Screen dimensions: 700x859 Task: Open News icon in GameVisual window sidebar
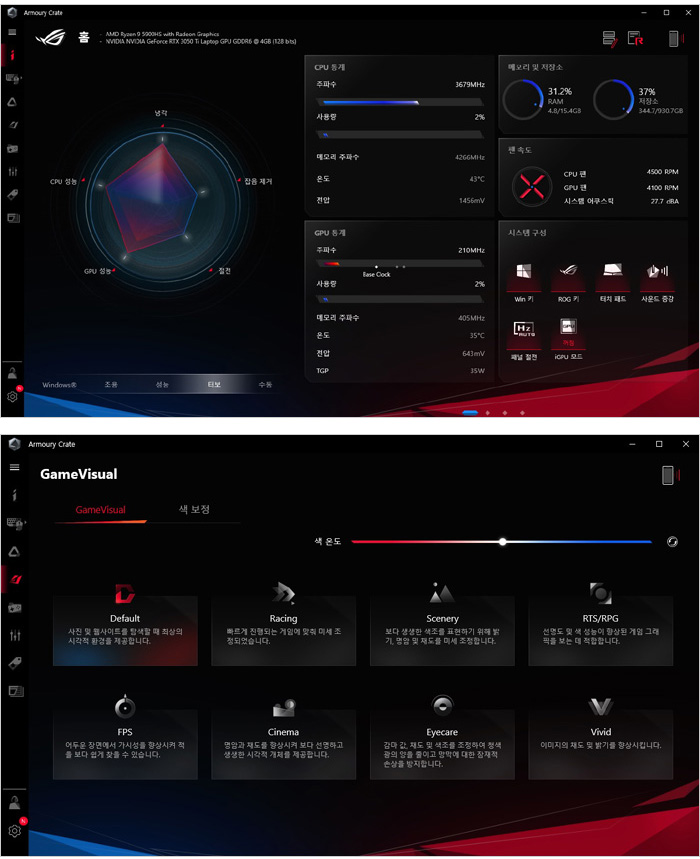click(16, 691)
